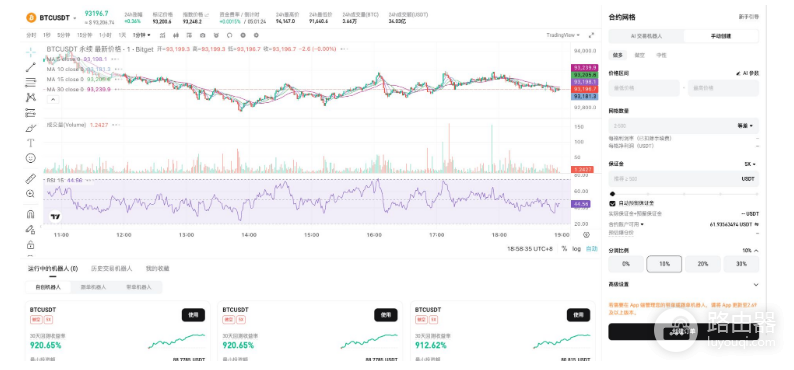Activate the zoom in tool
Viewport: 794px width, 370px height.
(31, 193)
